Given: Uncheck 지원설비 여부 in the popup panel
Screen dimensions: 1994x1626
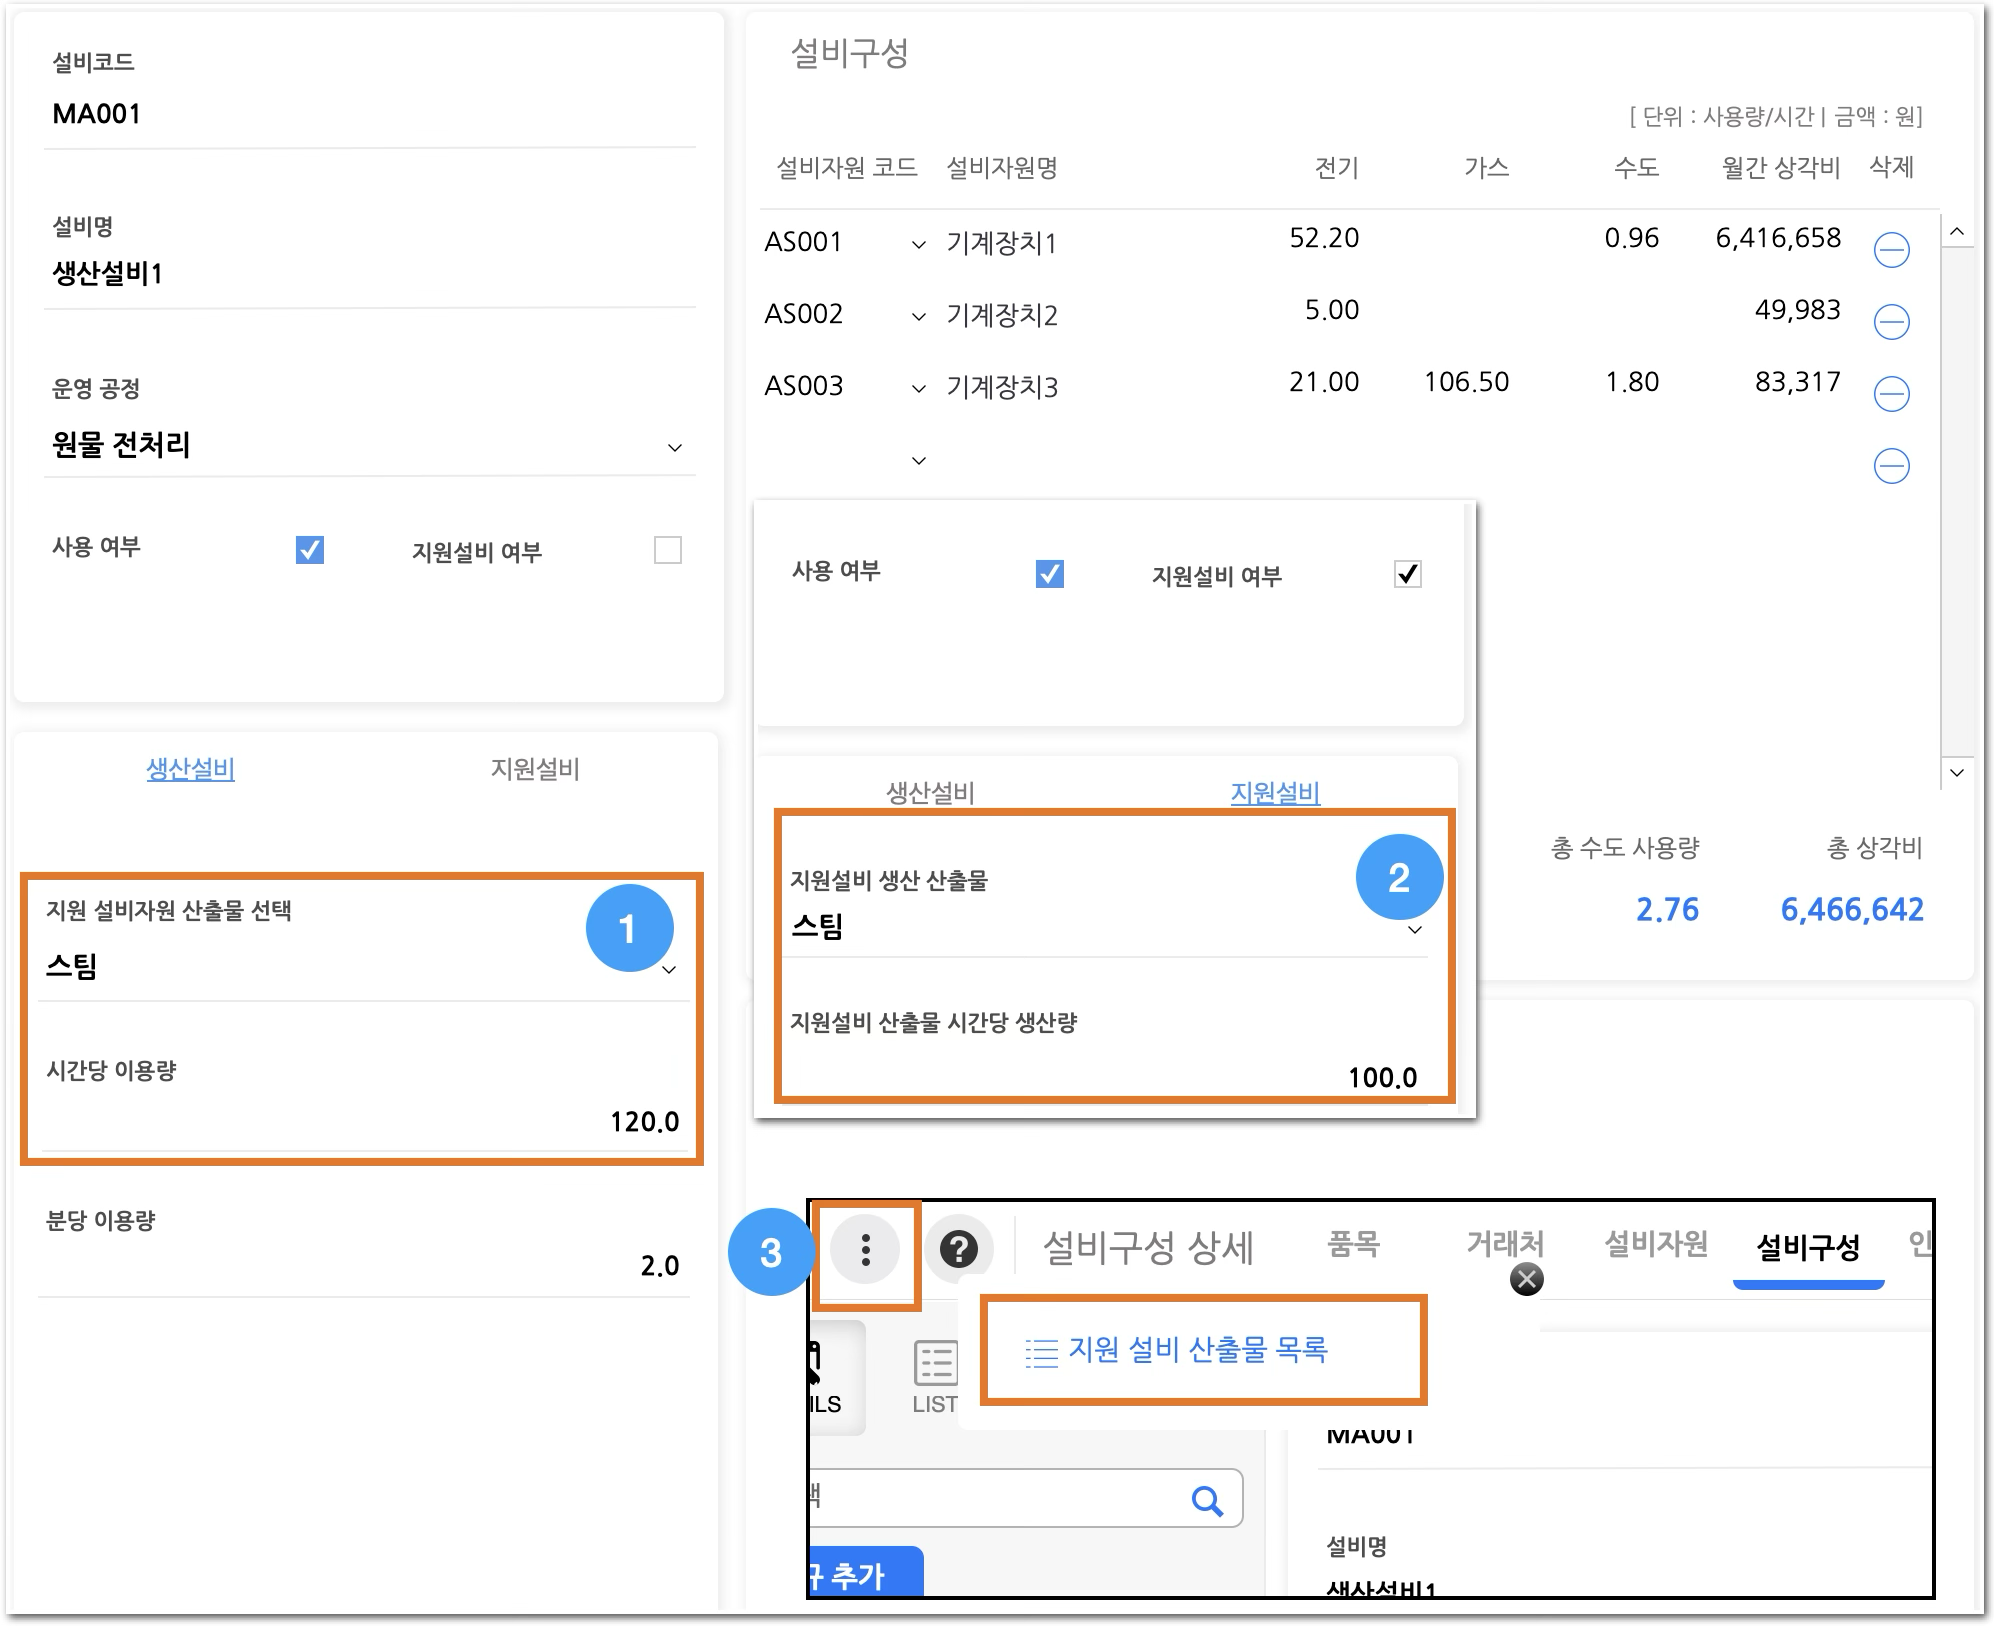Looking at the screenshot, I should 1407,574.
